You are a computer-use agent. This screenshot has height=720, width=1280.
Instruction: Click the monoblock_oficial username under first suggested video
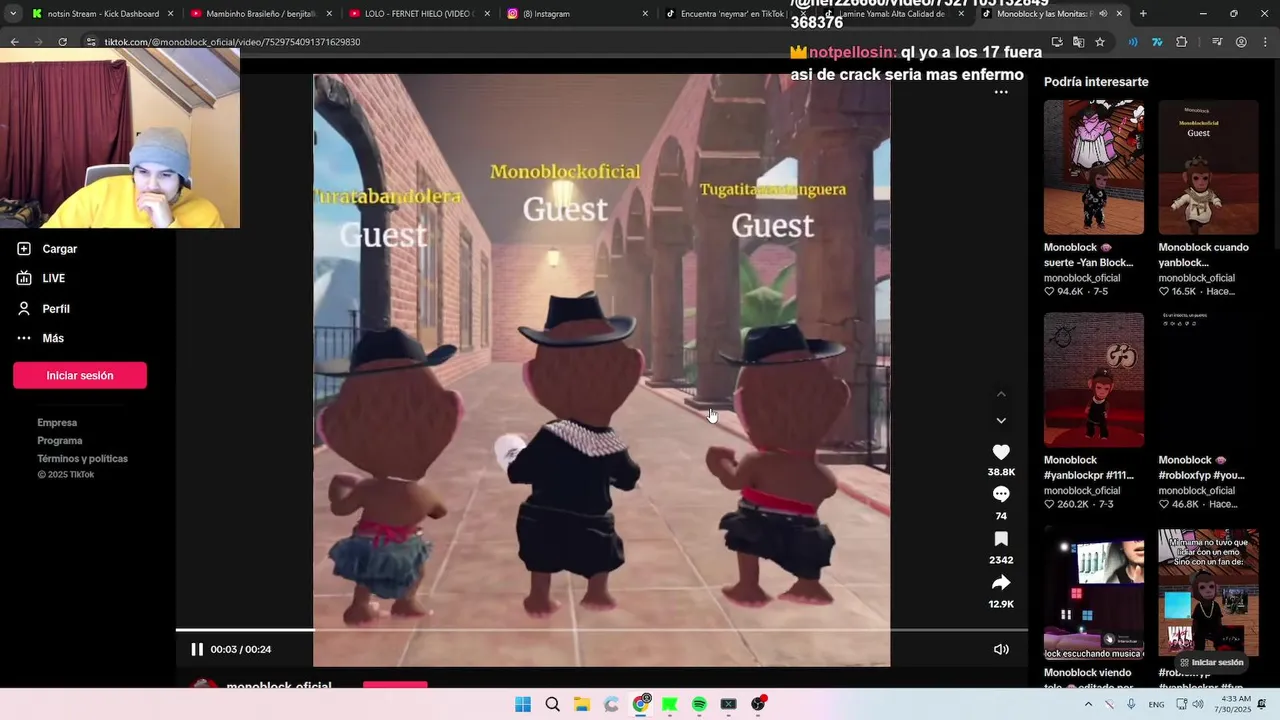[1082, 278]
